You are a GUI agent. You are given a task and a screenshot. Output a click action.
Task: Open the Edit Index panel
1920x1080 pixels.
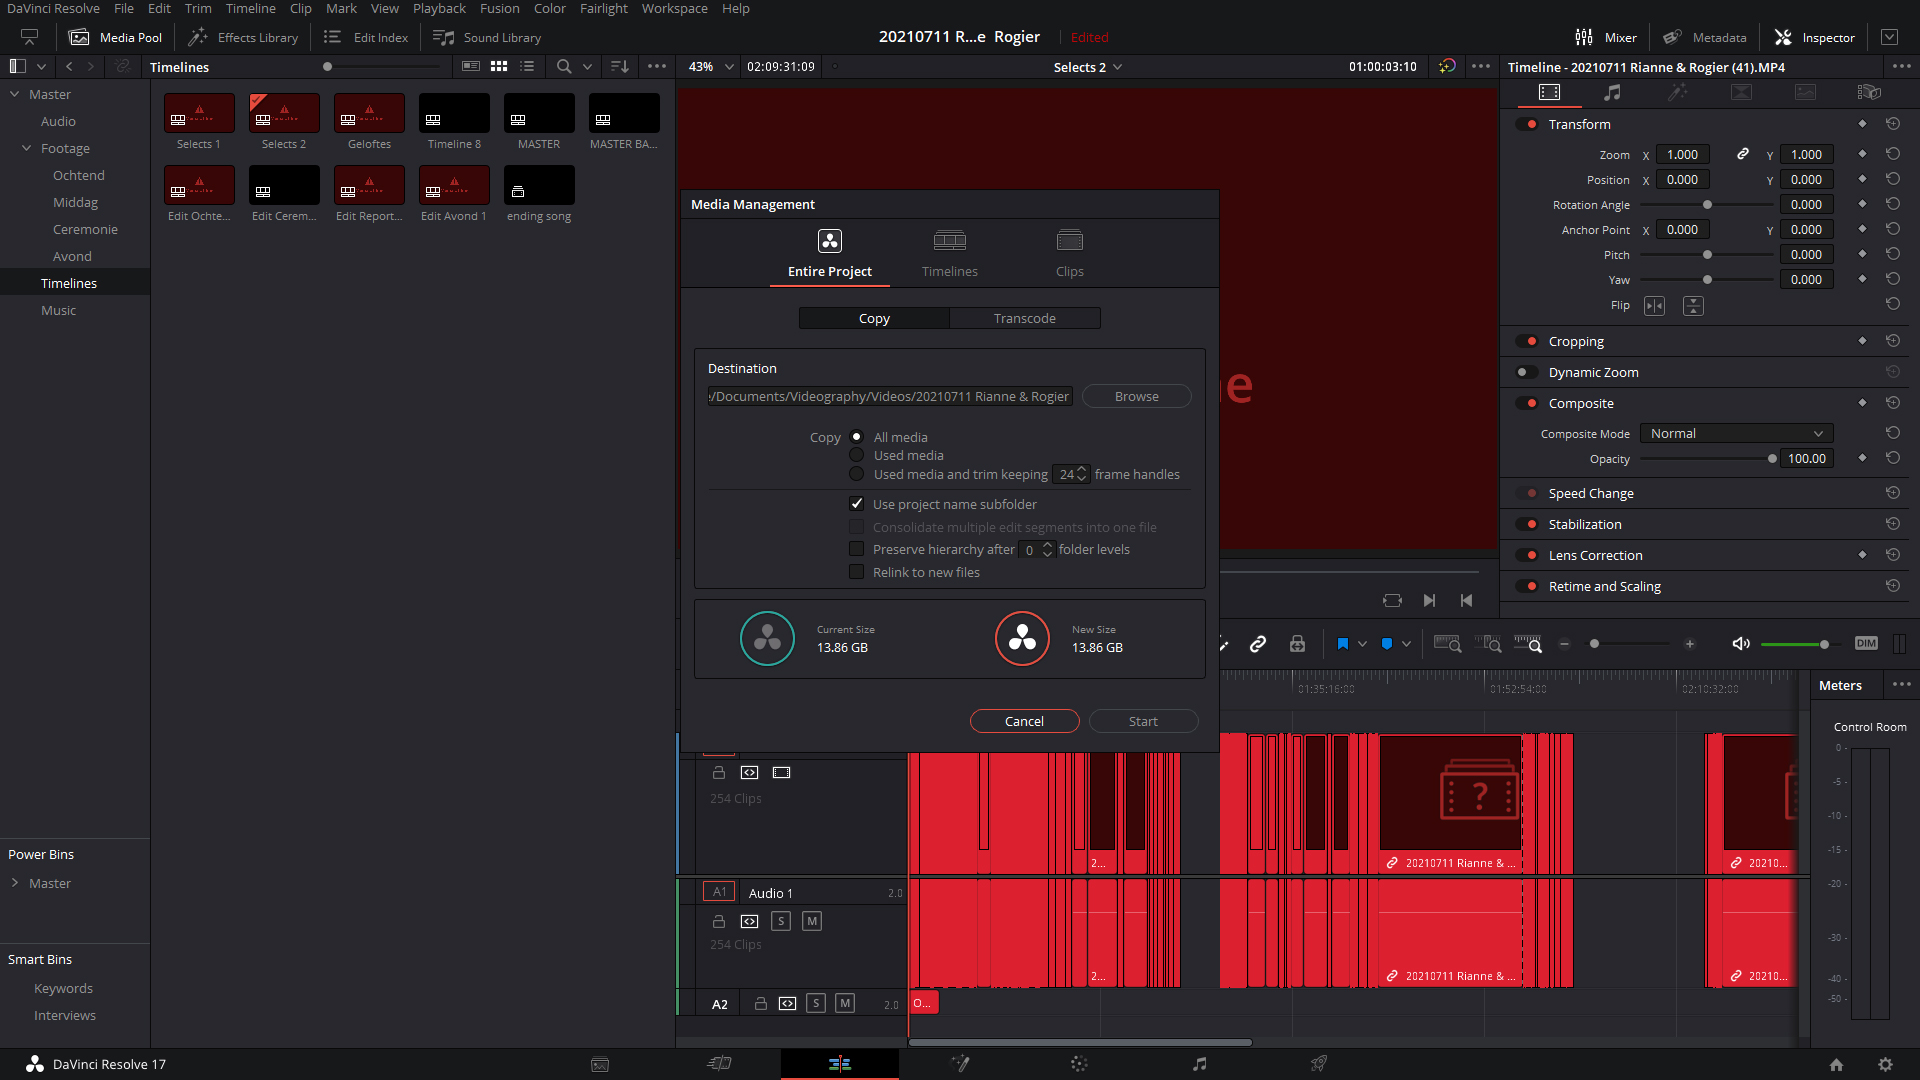[x=365, y=37]
